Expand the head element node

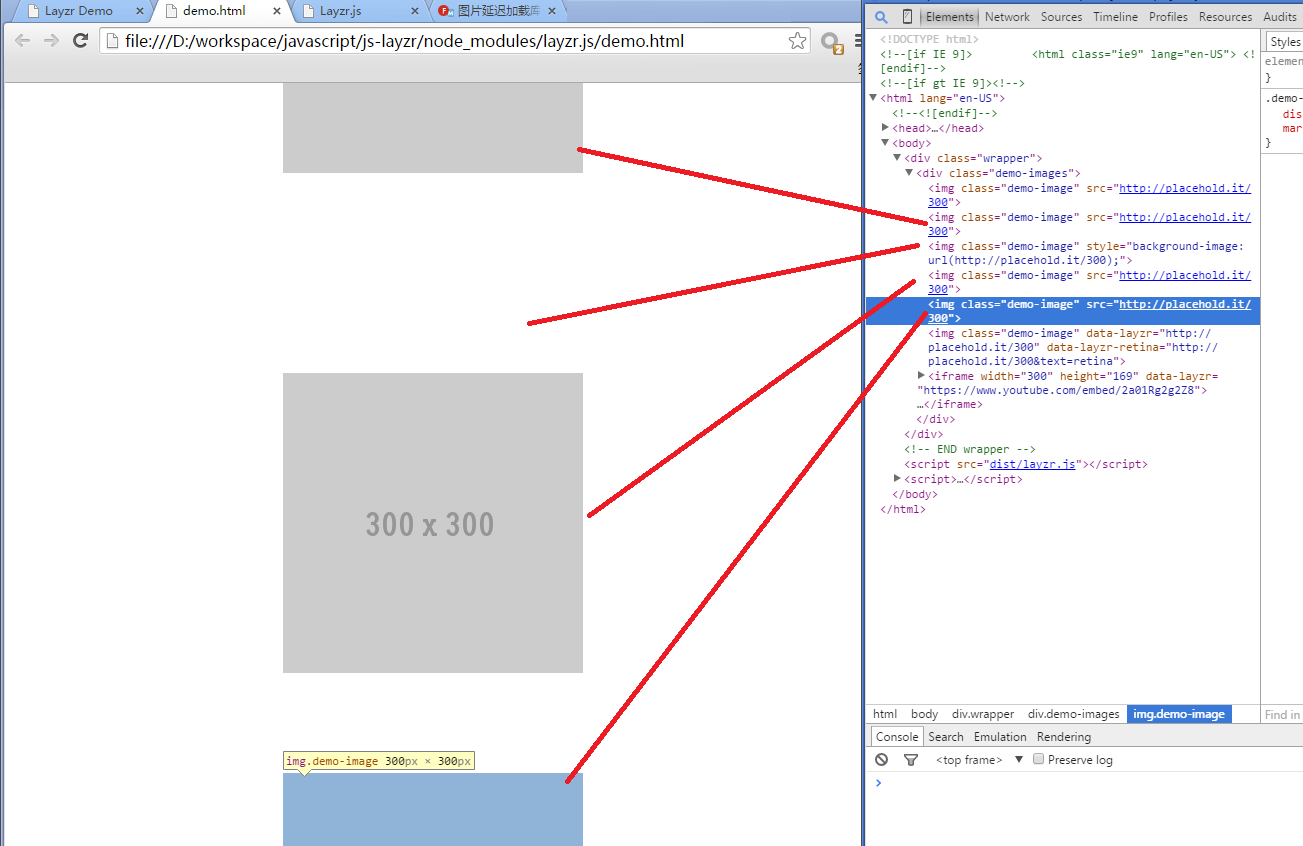pyautogui.click(x=885, y=128)
